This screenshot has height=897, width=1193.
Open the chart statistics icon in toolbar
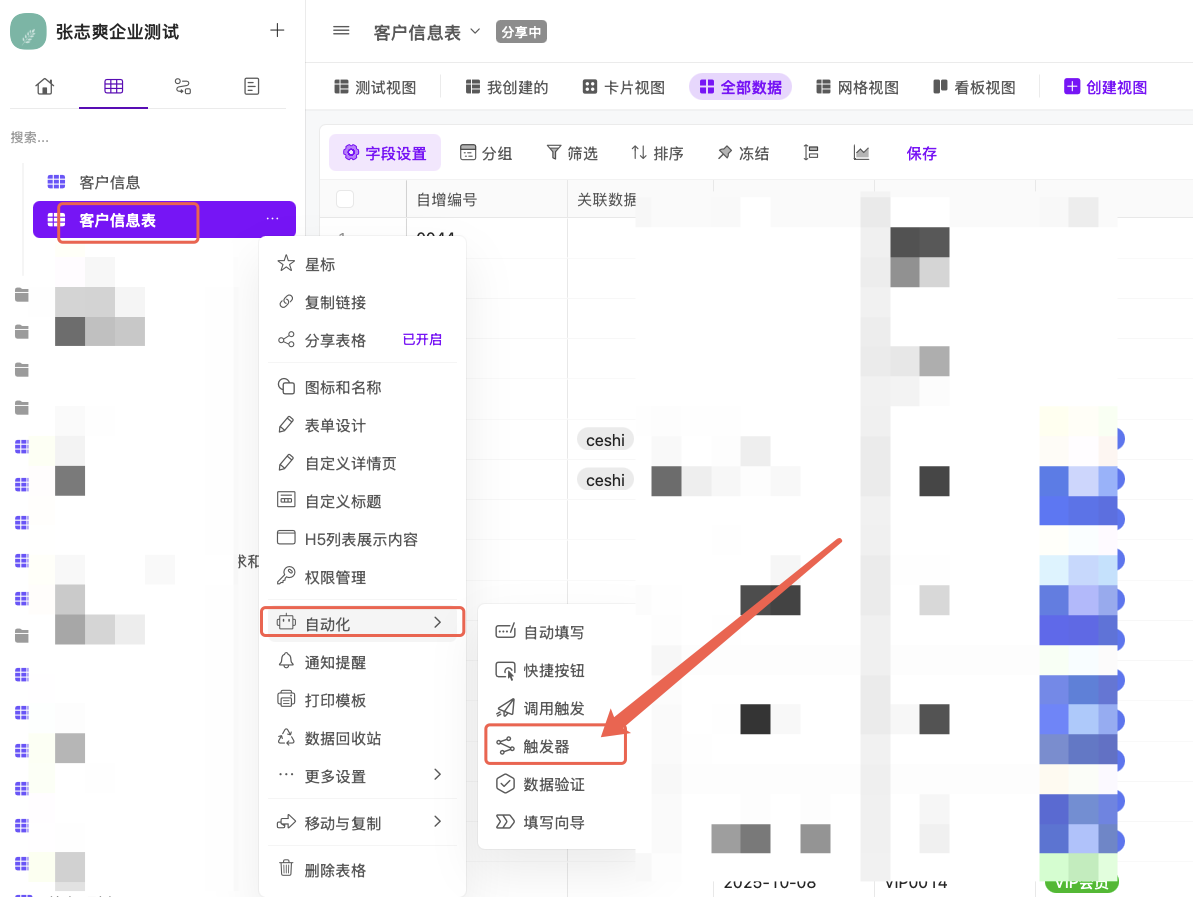(x=861, y=153)
